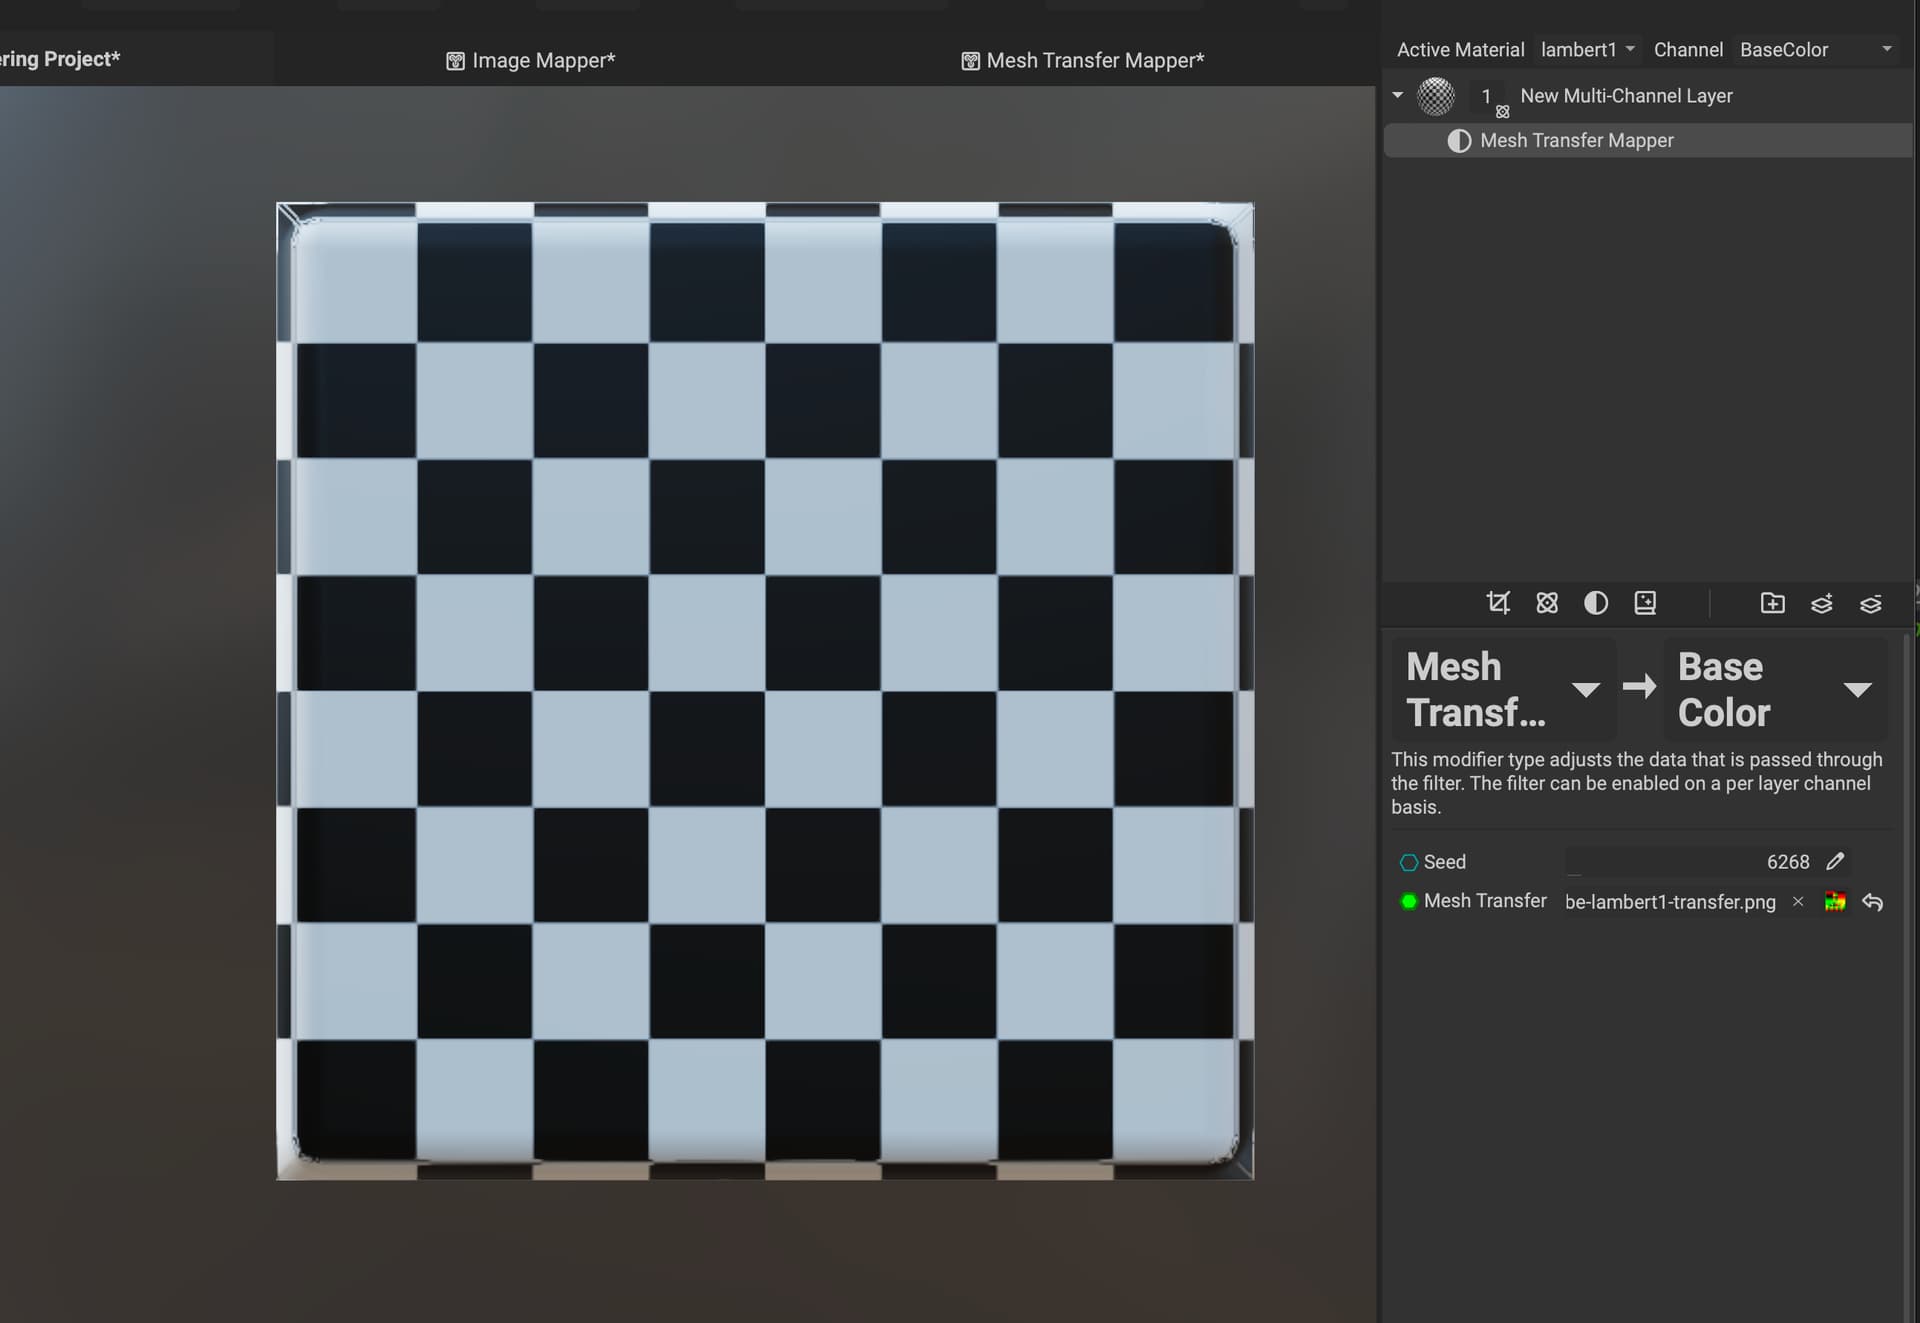Reset Mesh Transfer with the undo arrow

[1873, 902]
